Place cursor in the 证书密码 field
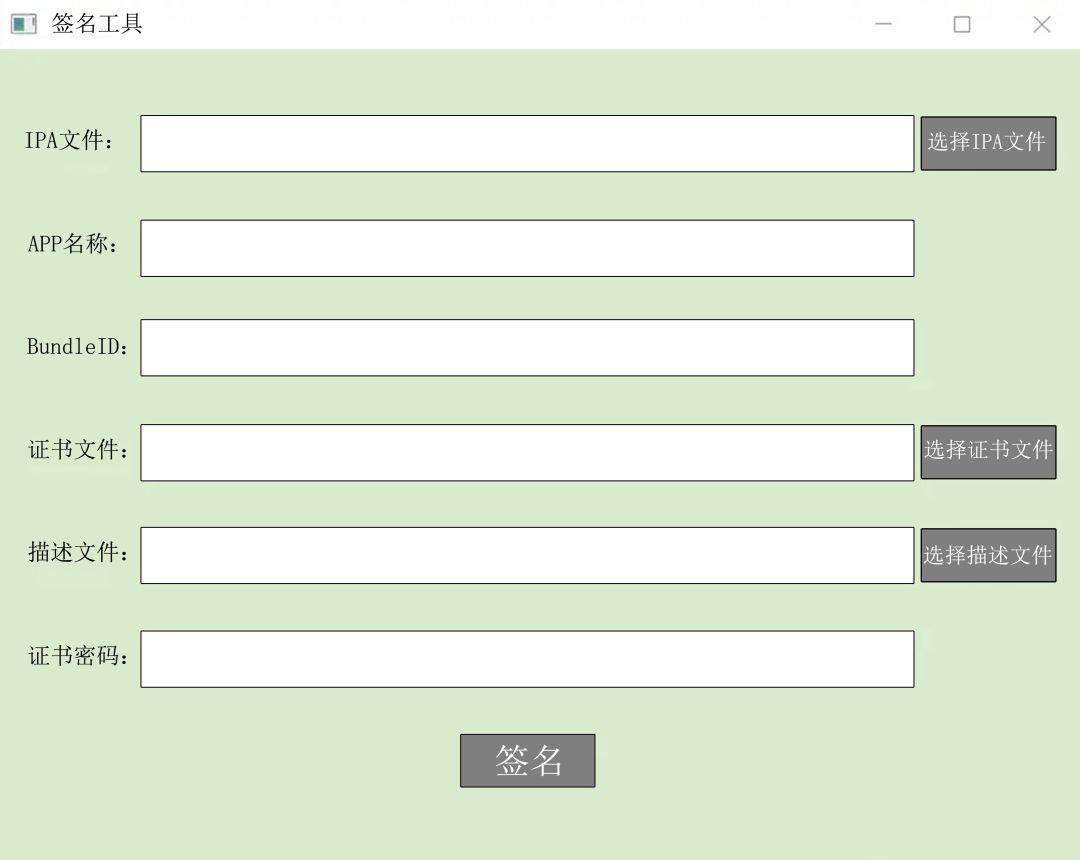Image resolution: width=1080 pixels, height=860 pixels. 527,659
